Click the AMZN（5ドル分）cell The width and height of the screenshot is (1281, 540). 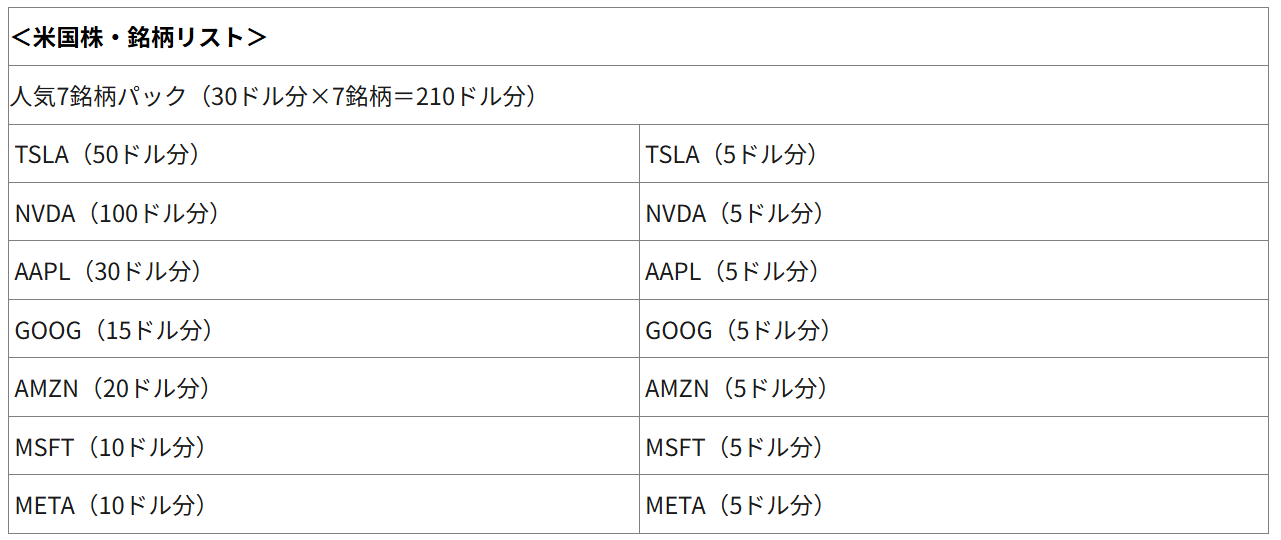click(x=737, y=388)
